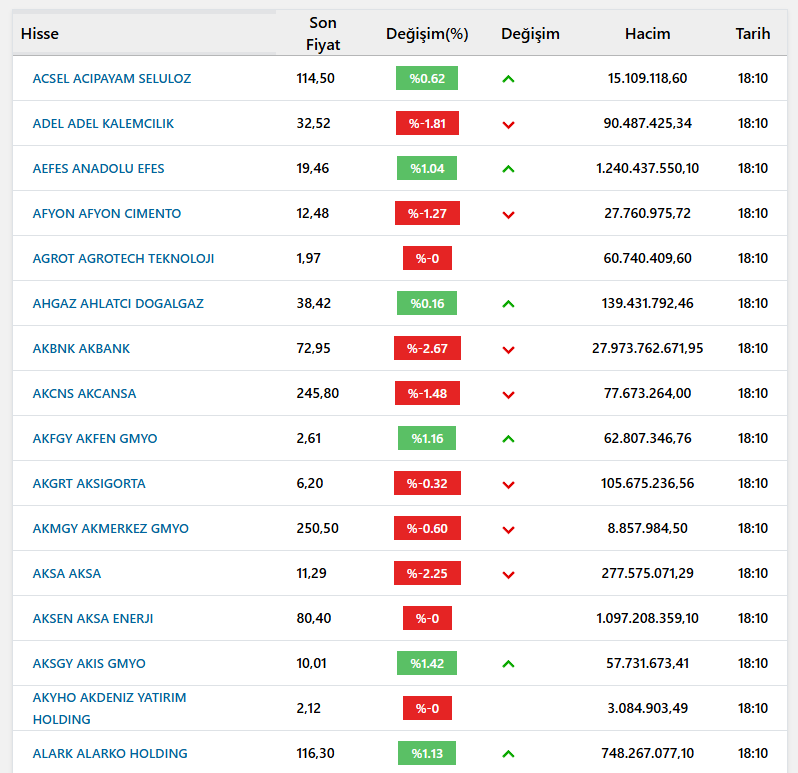Click the red down arrow for AKBNK

(508, 350)
